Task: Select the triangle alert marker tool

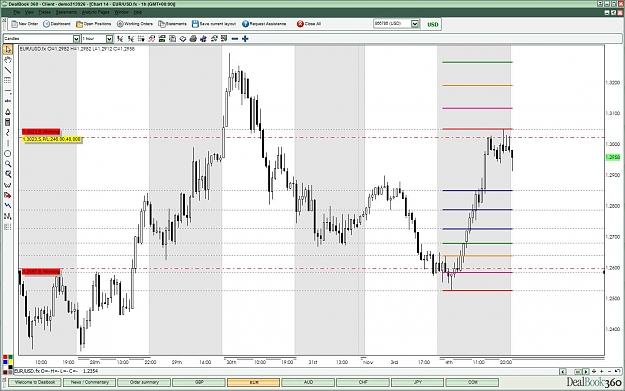Action: pyautogui.click(x=8, y=112)
